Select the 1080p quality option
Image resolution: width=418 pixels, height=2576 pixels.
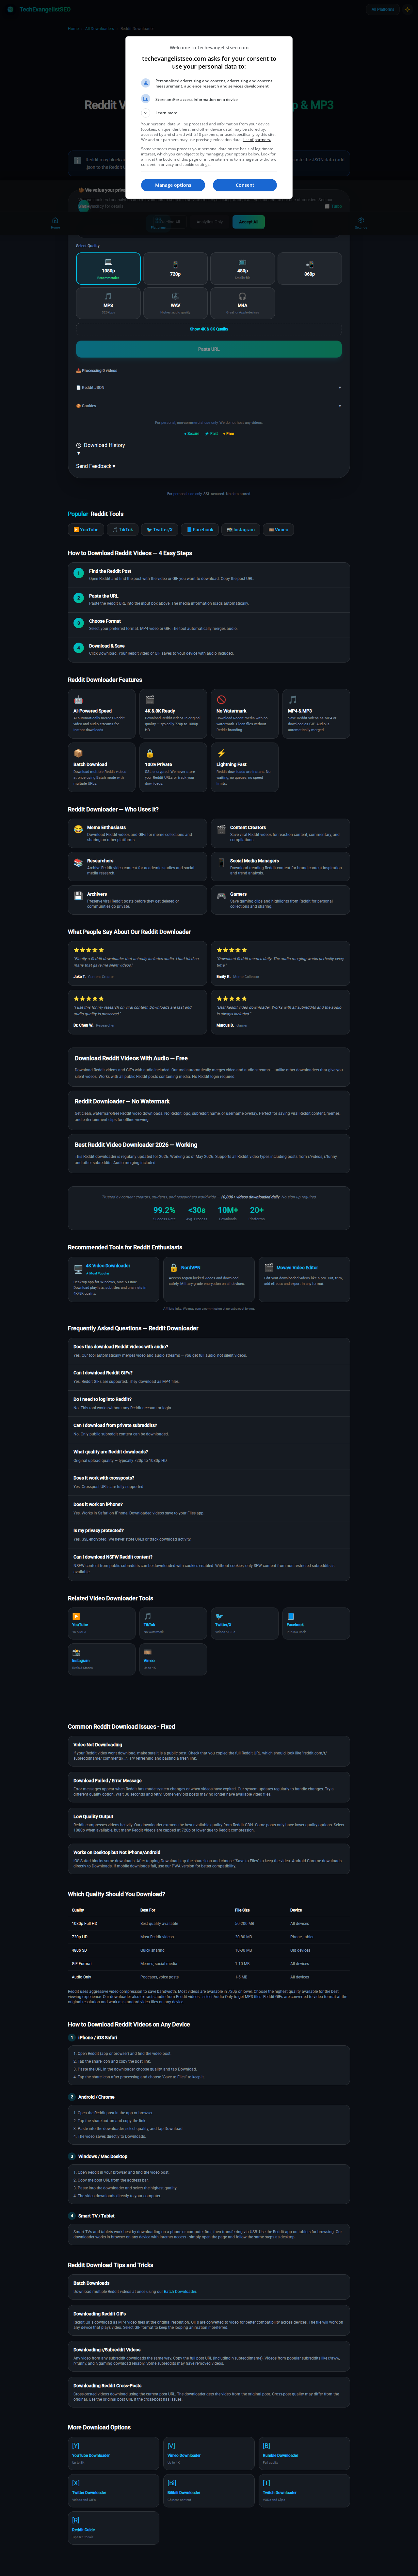coord(108,268)
